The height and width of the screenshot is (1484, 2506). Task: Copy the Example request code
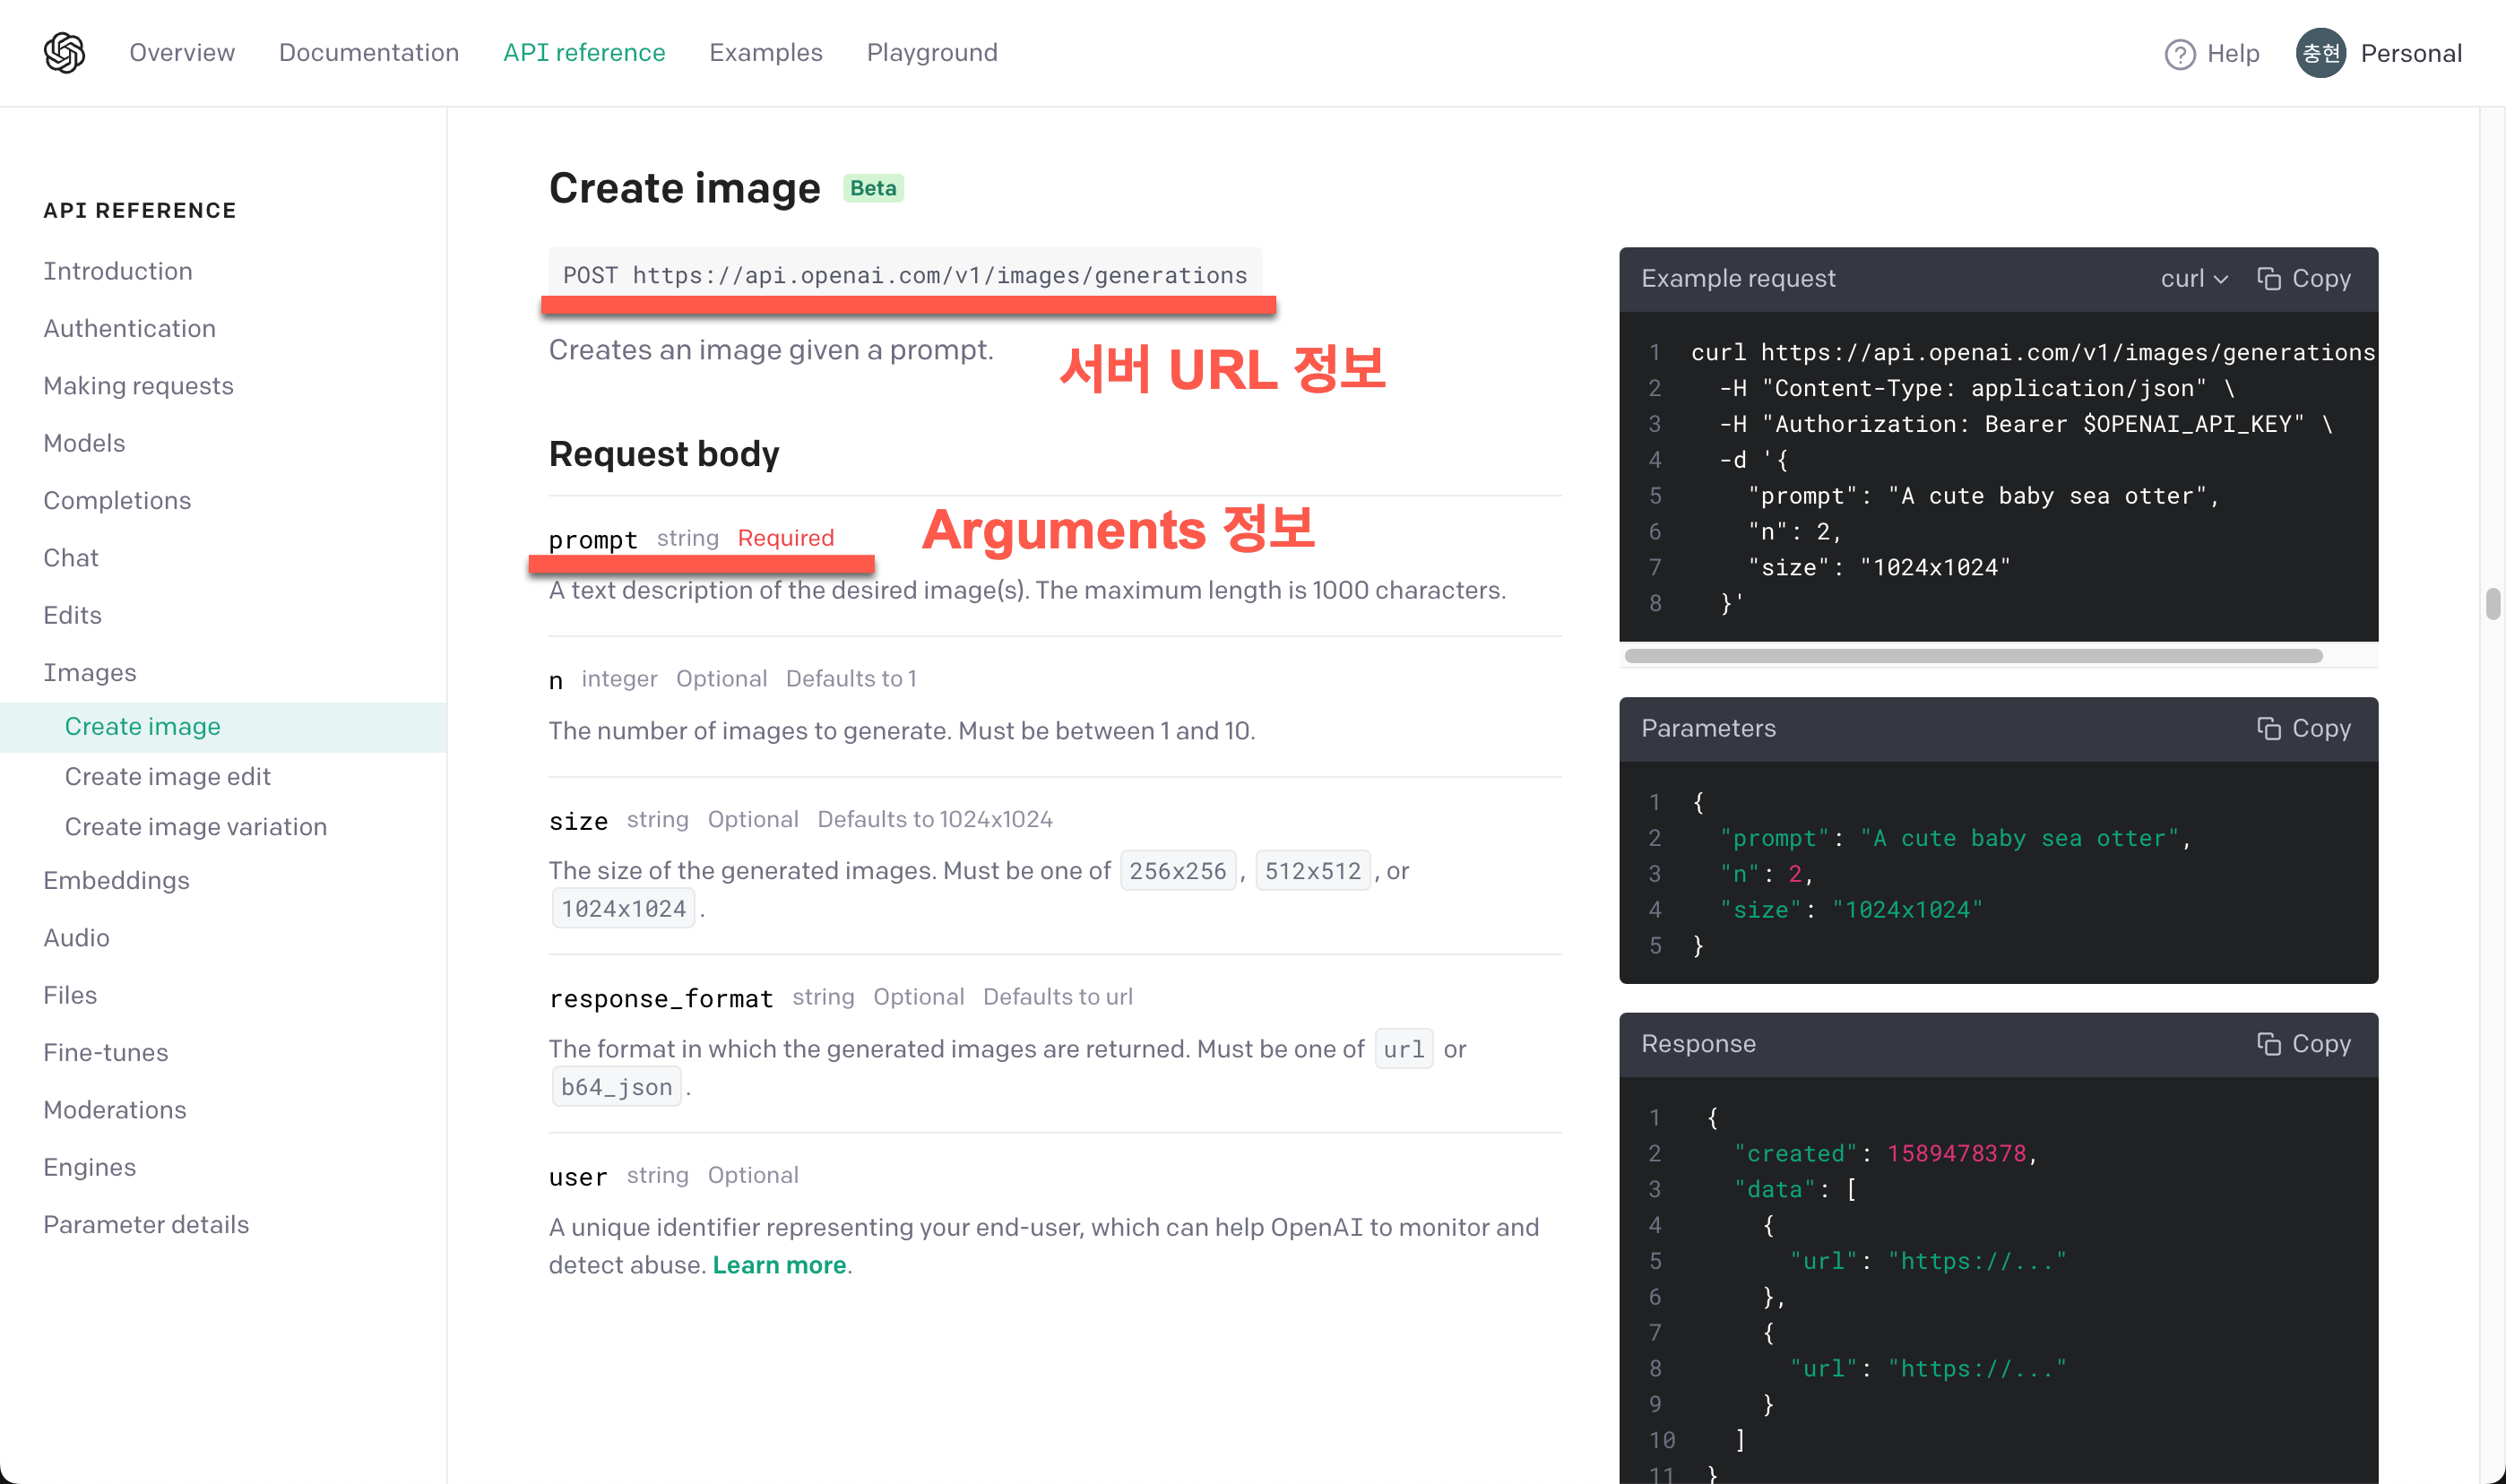pyautogui.click(x=2303, y=278)
